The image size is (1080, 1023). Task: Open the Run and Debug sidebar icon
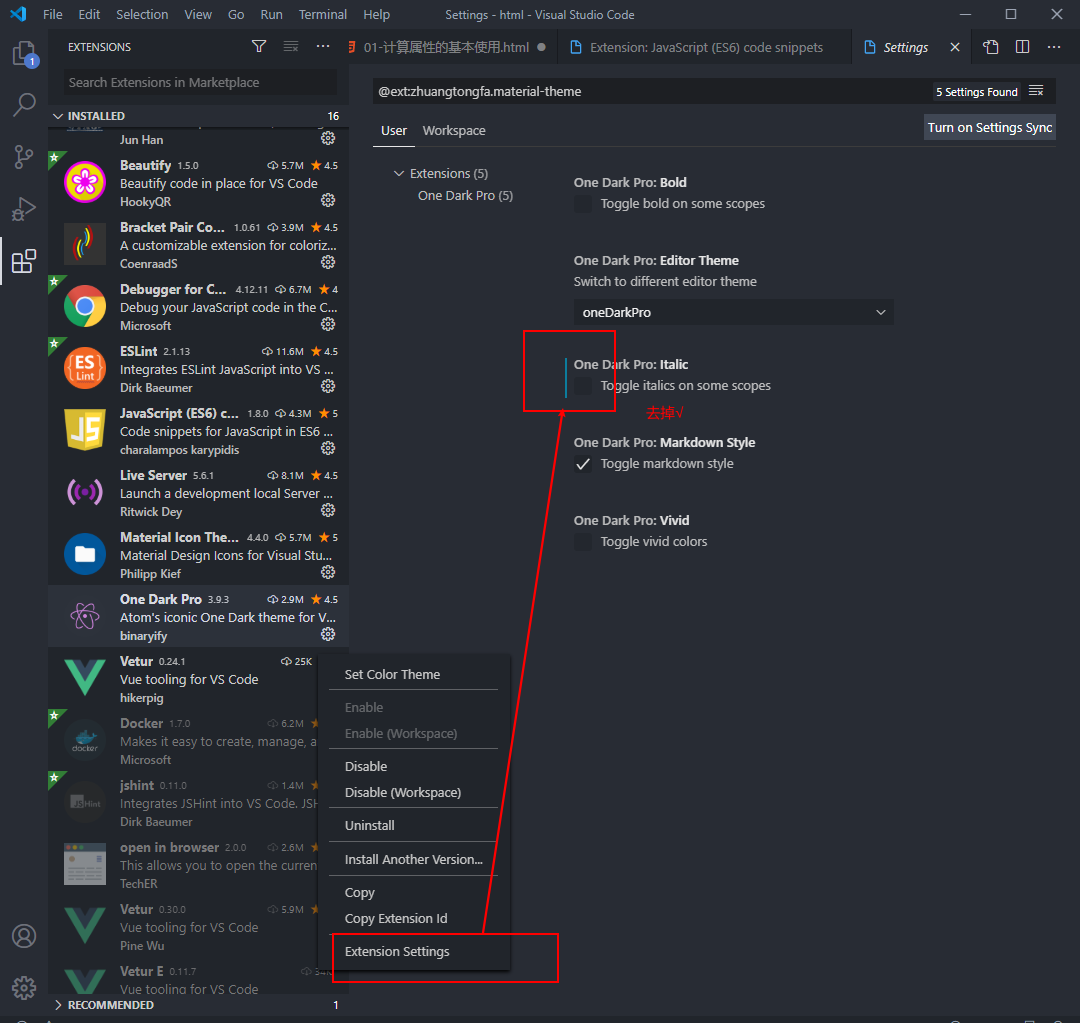[x=24, y=209]
